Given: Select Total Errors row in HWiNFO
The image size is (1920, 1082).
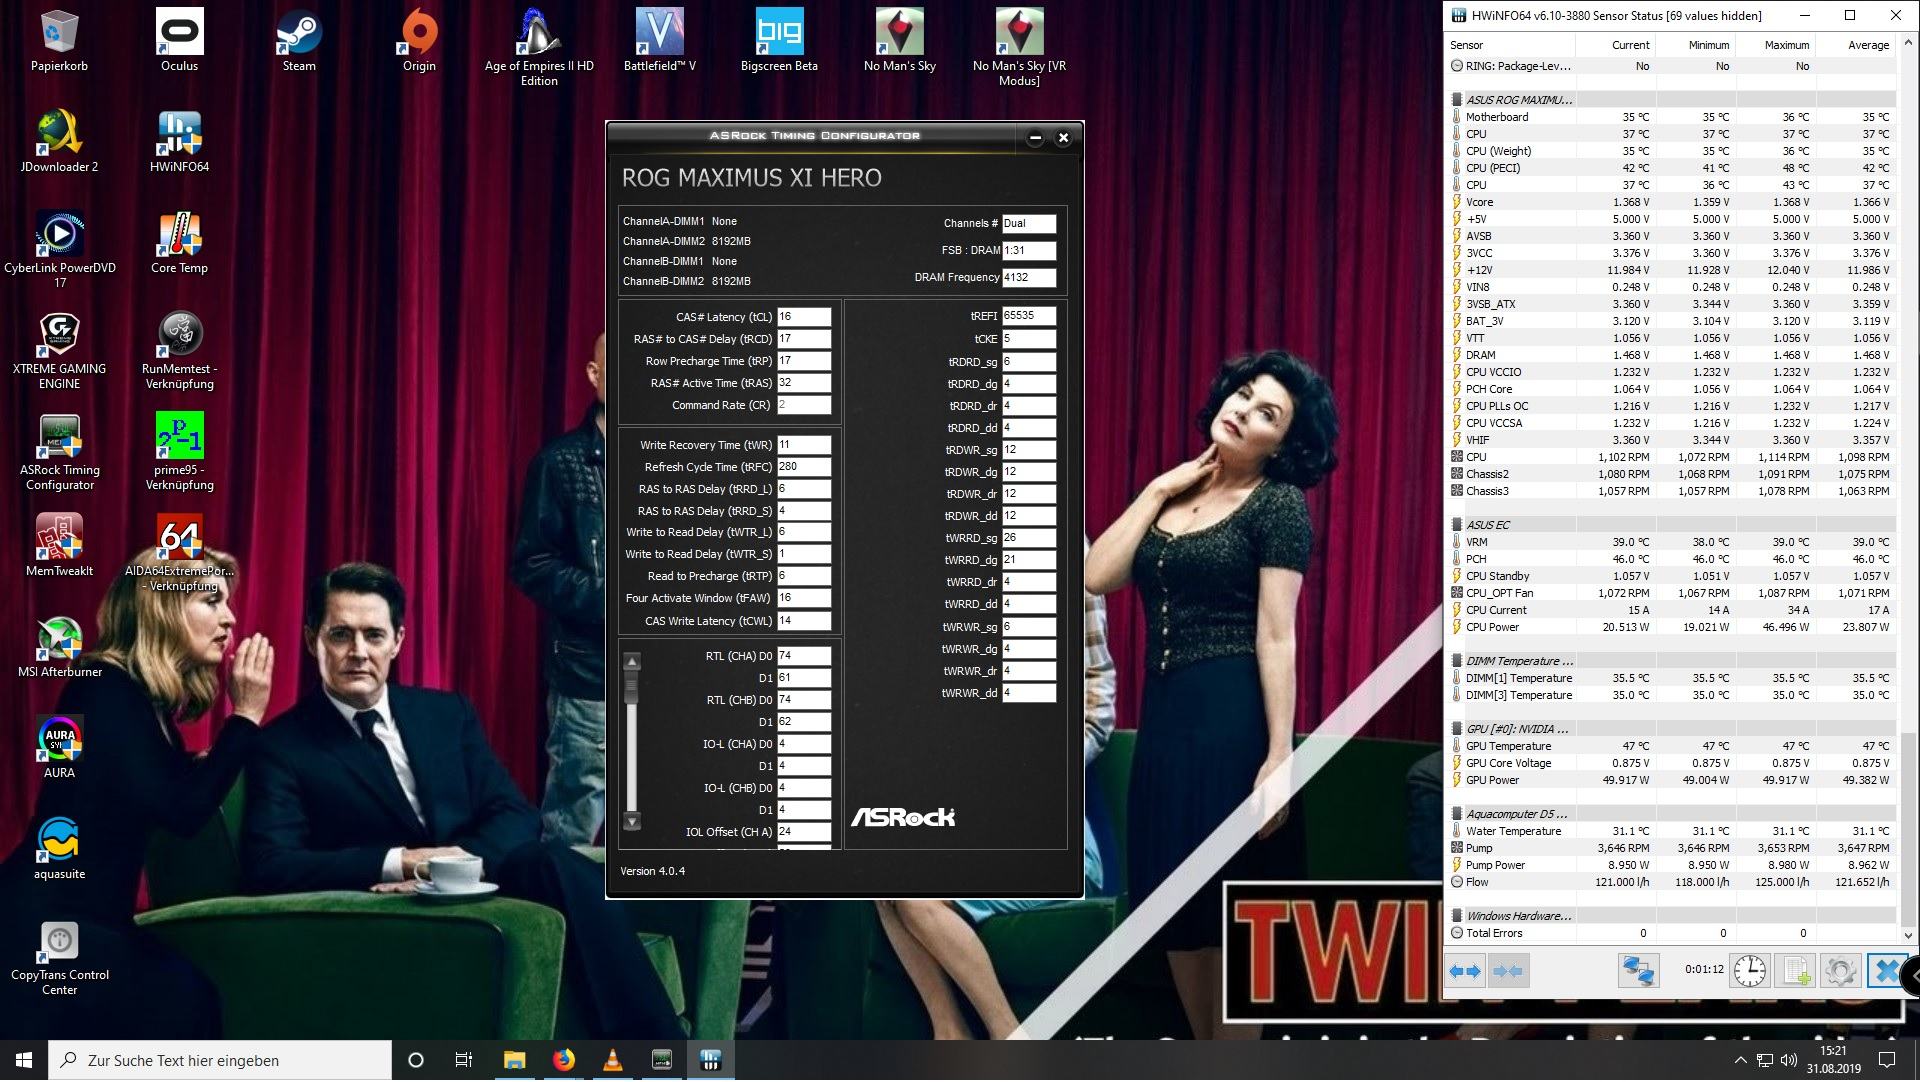Looking at the screenshot, I should click(1671, 933).
